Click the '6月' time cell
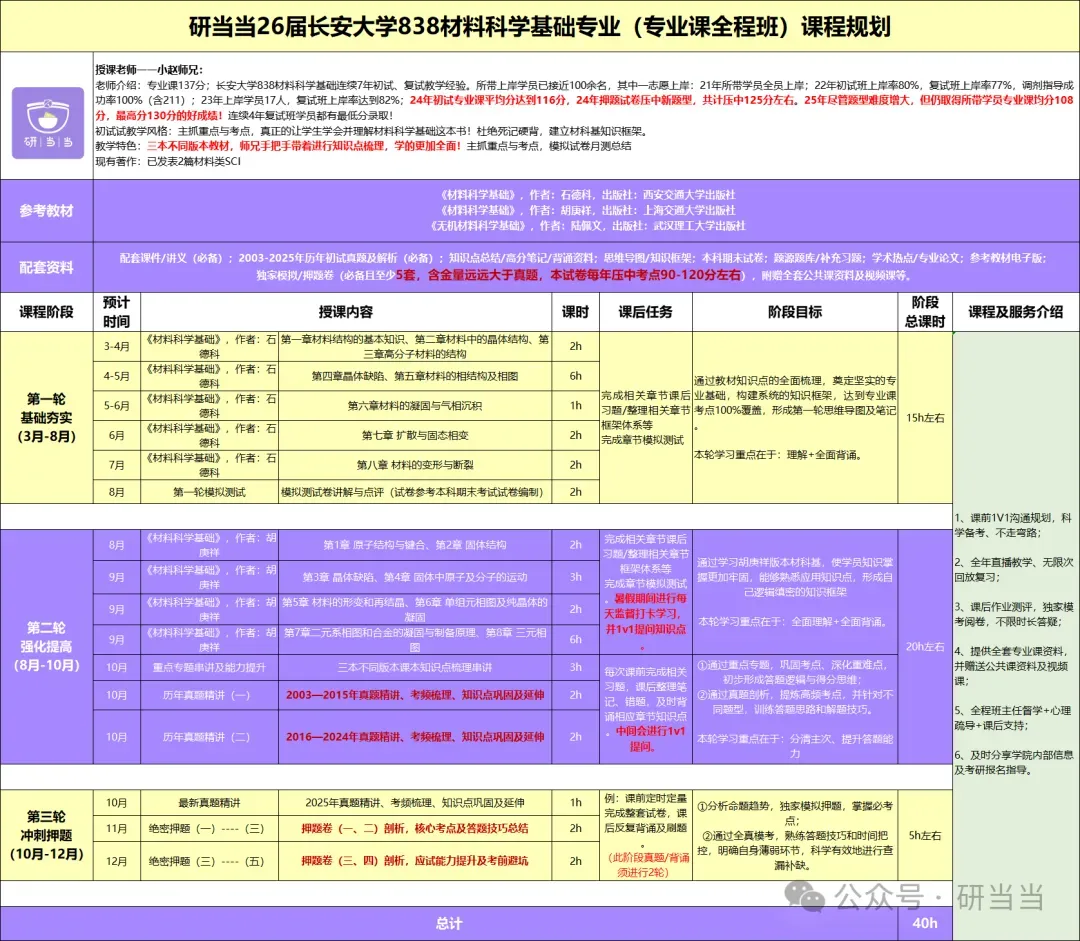 tap(116, 435)
